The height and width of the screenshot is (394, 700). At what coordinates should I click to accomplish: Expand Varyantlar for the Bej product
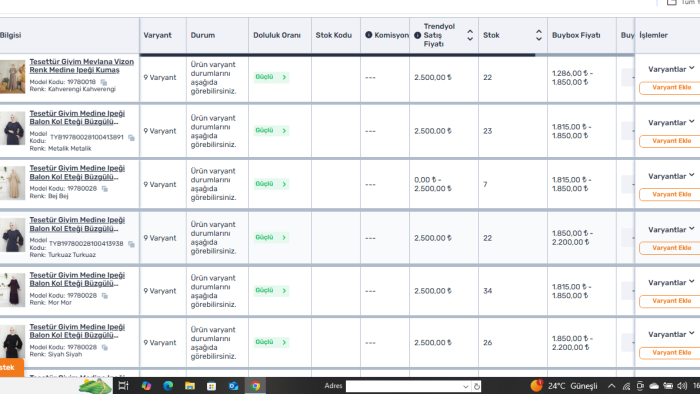click(x=671, y=176)
